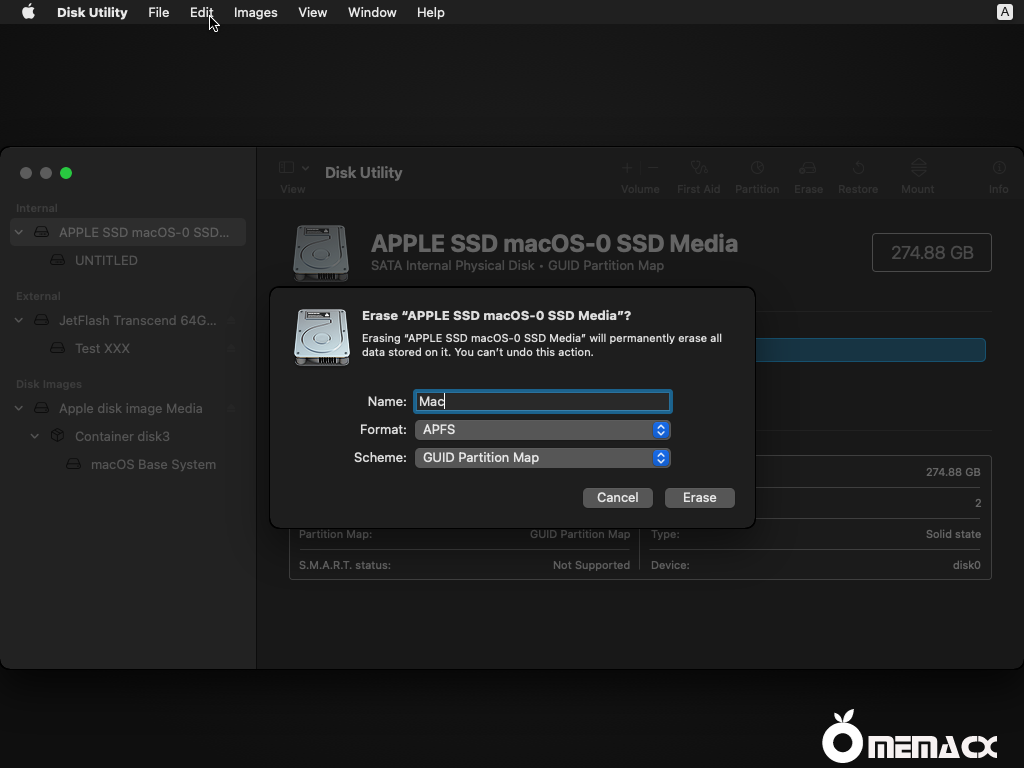The image size is (1024, 768).
Task: Click the Erase toolbar icon
Action: (808, 168)
